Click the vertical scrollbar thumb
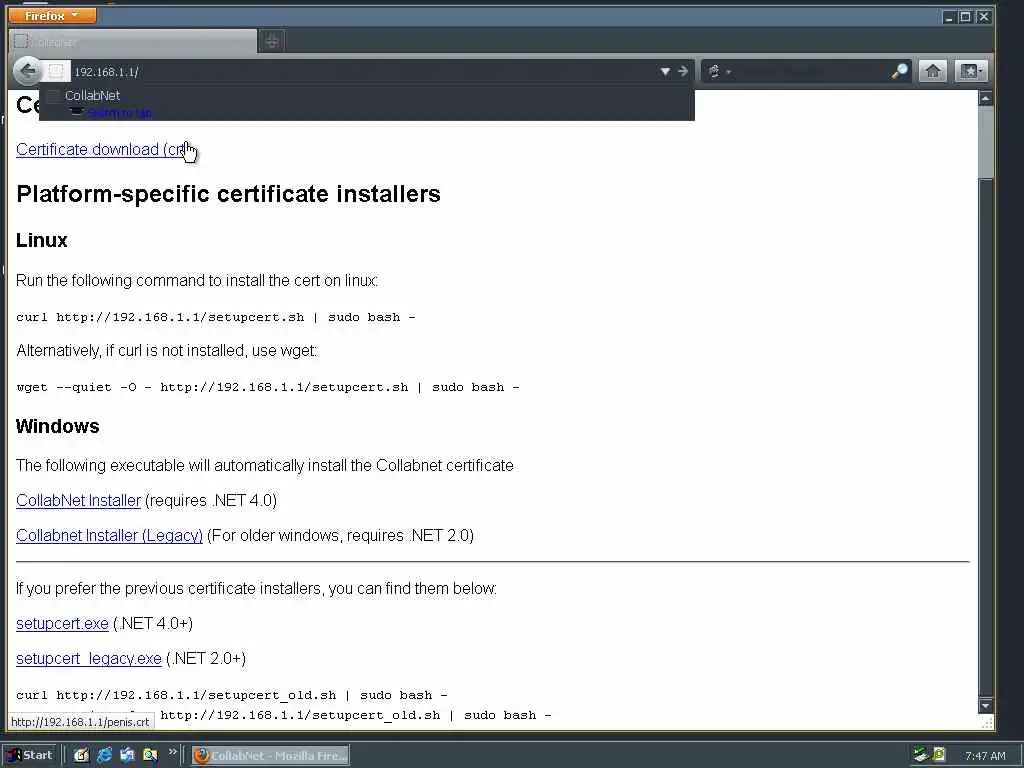 click(985, 141)
